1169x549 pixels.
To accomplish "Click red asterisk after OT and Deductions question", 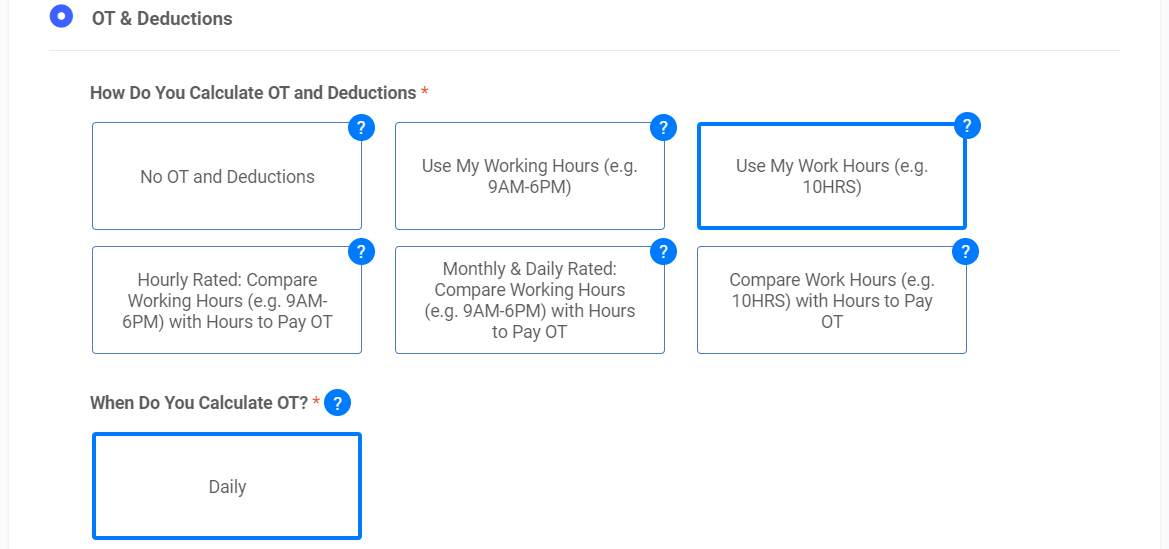I will click(x=425, y=92).
